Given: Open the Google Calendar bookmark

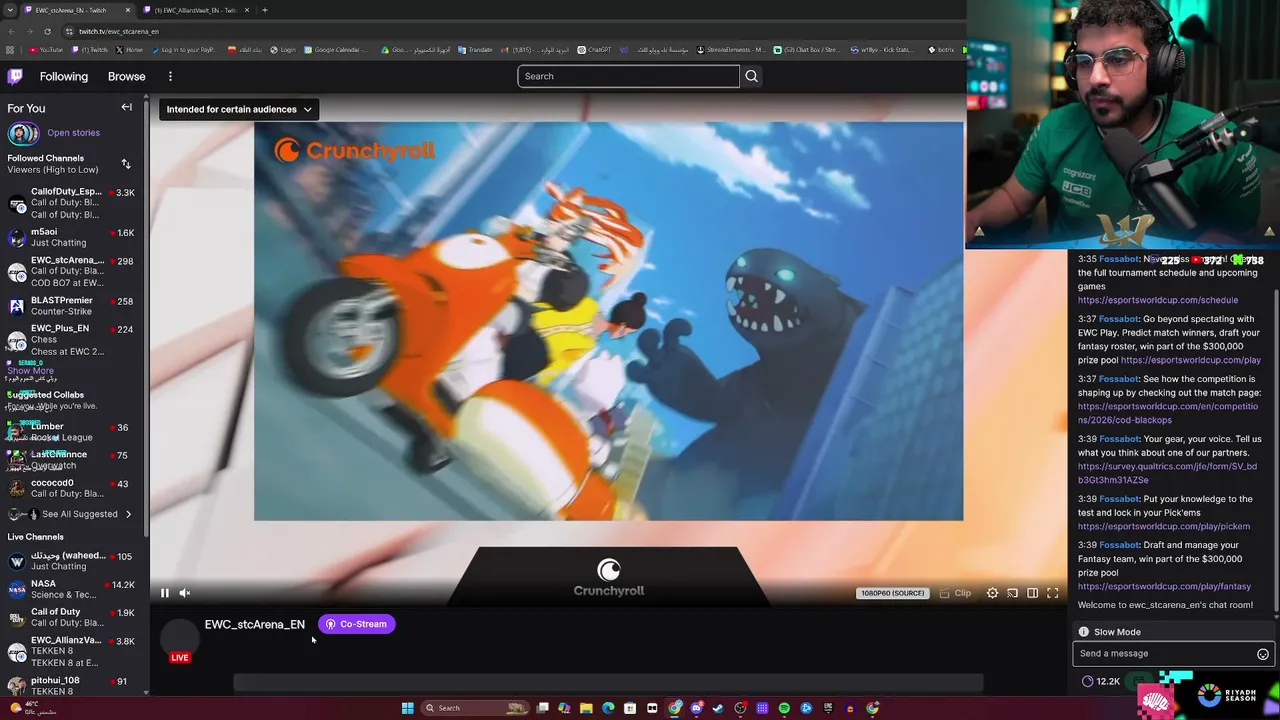Looking at the screenshot, I should (x=337, y=49).
